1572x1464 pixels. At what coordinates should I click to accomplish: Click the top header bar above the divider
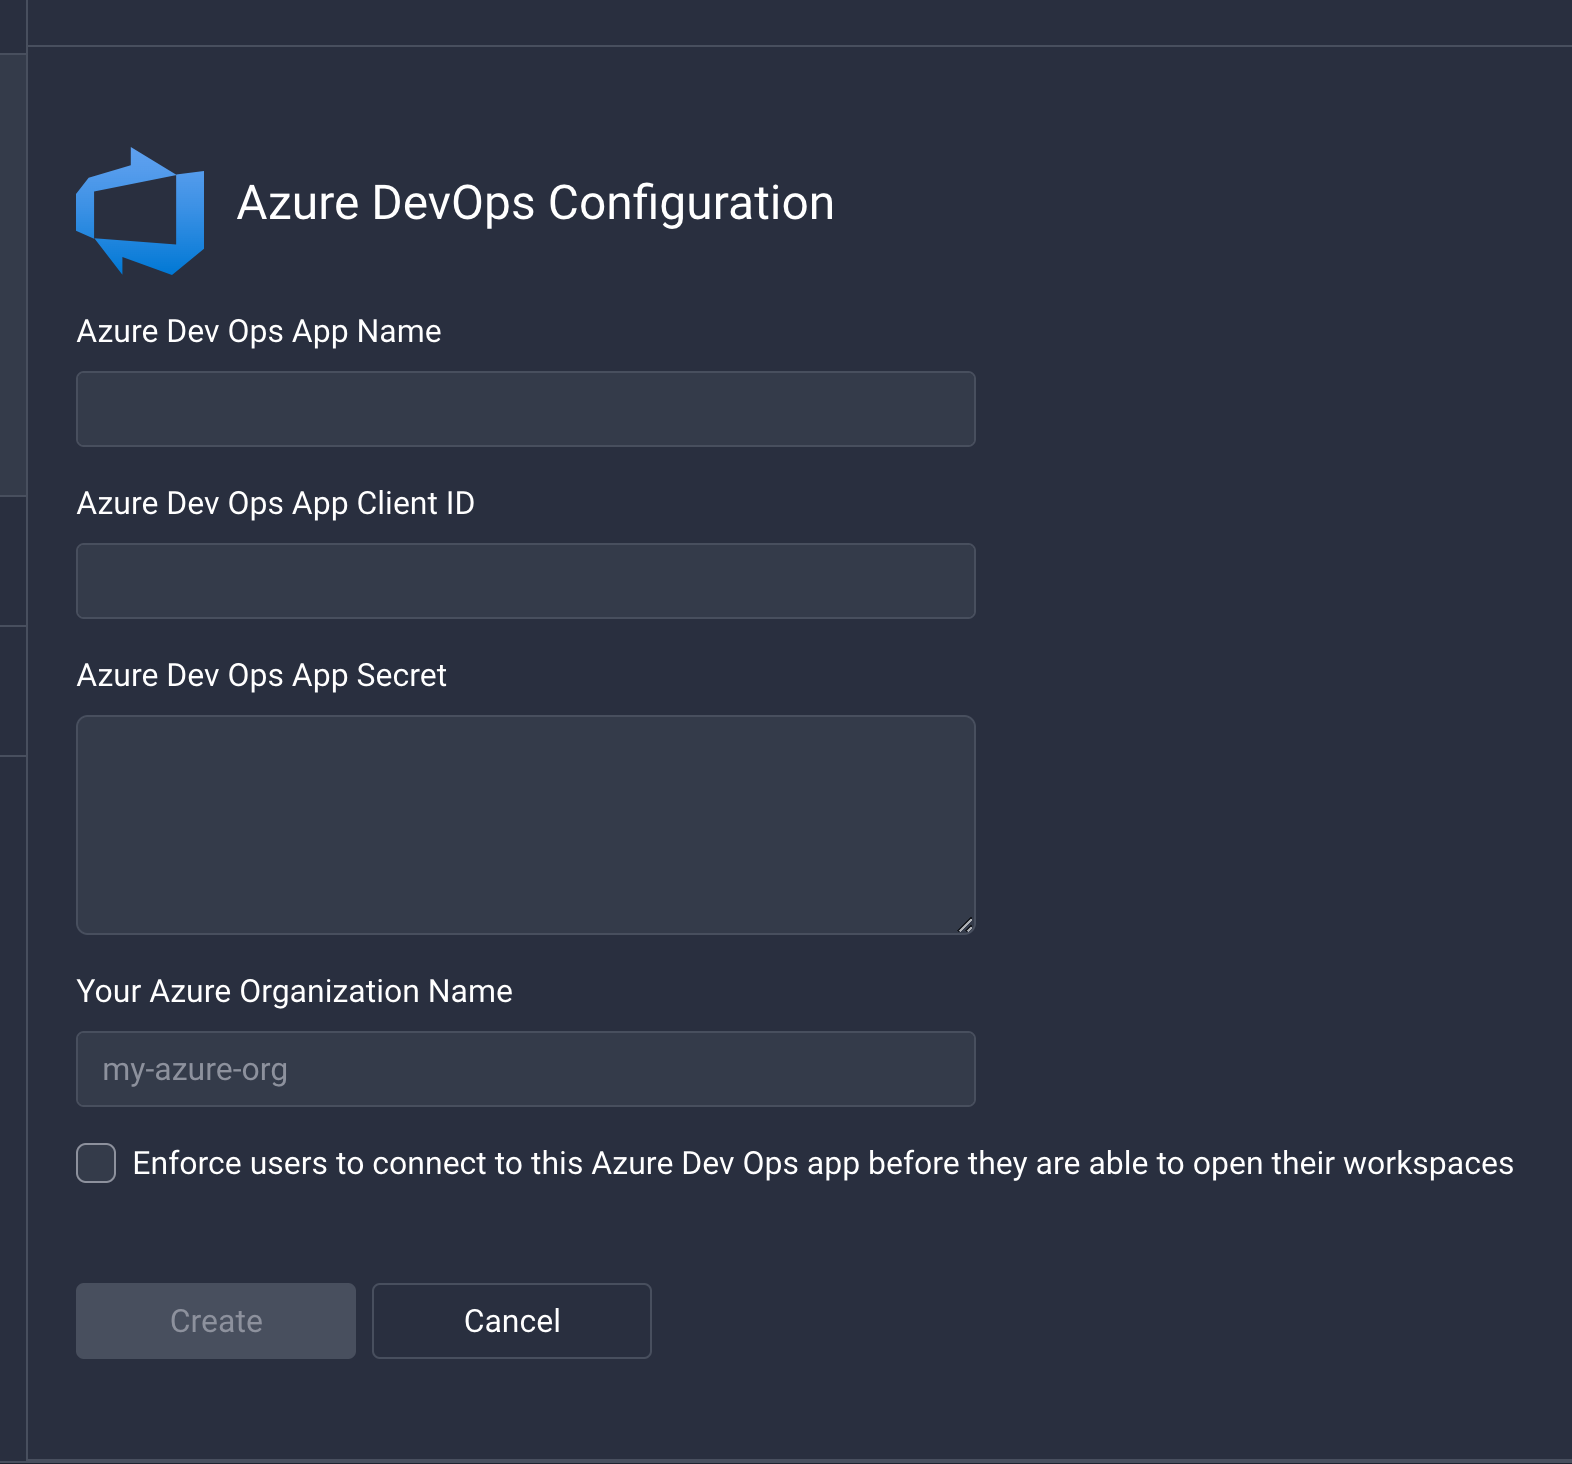point(800,22)
